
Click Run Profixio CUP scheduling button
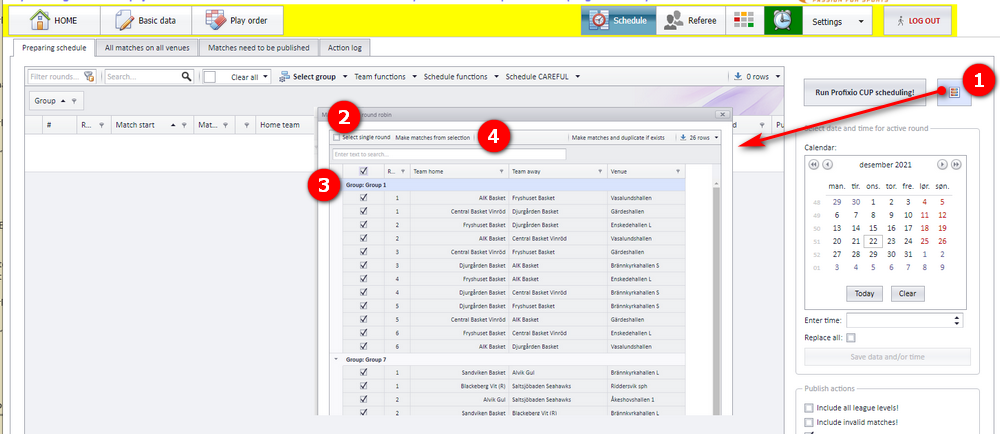pos(865,92)
